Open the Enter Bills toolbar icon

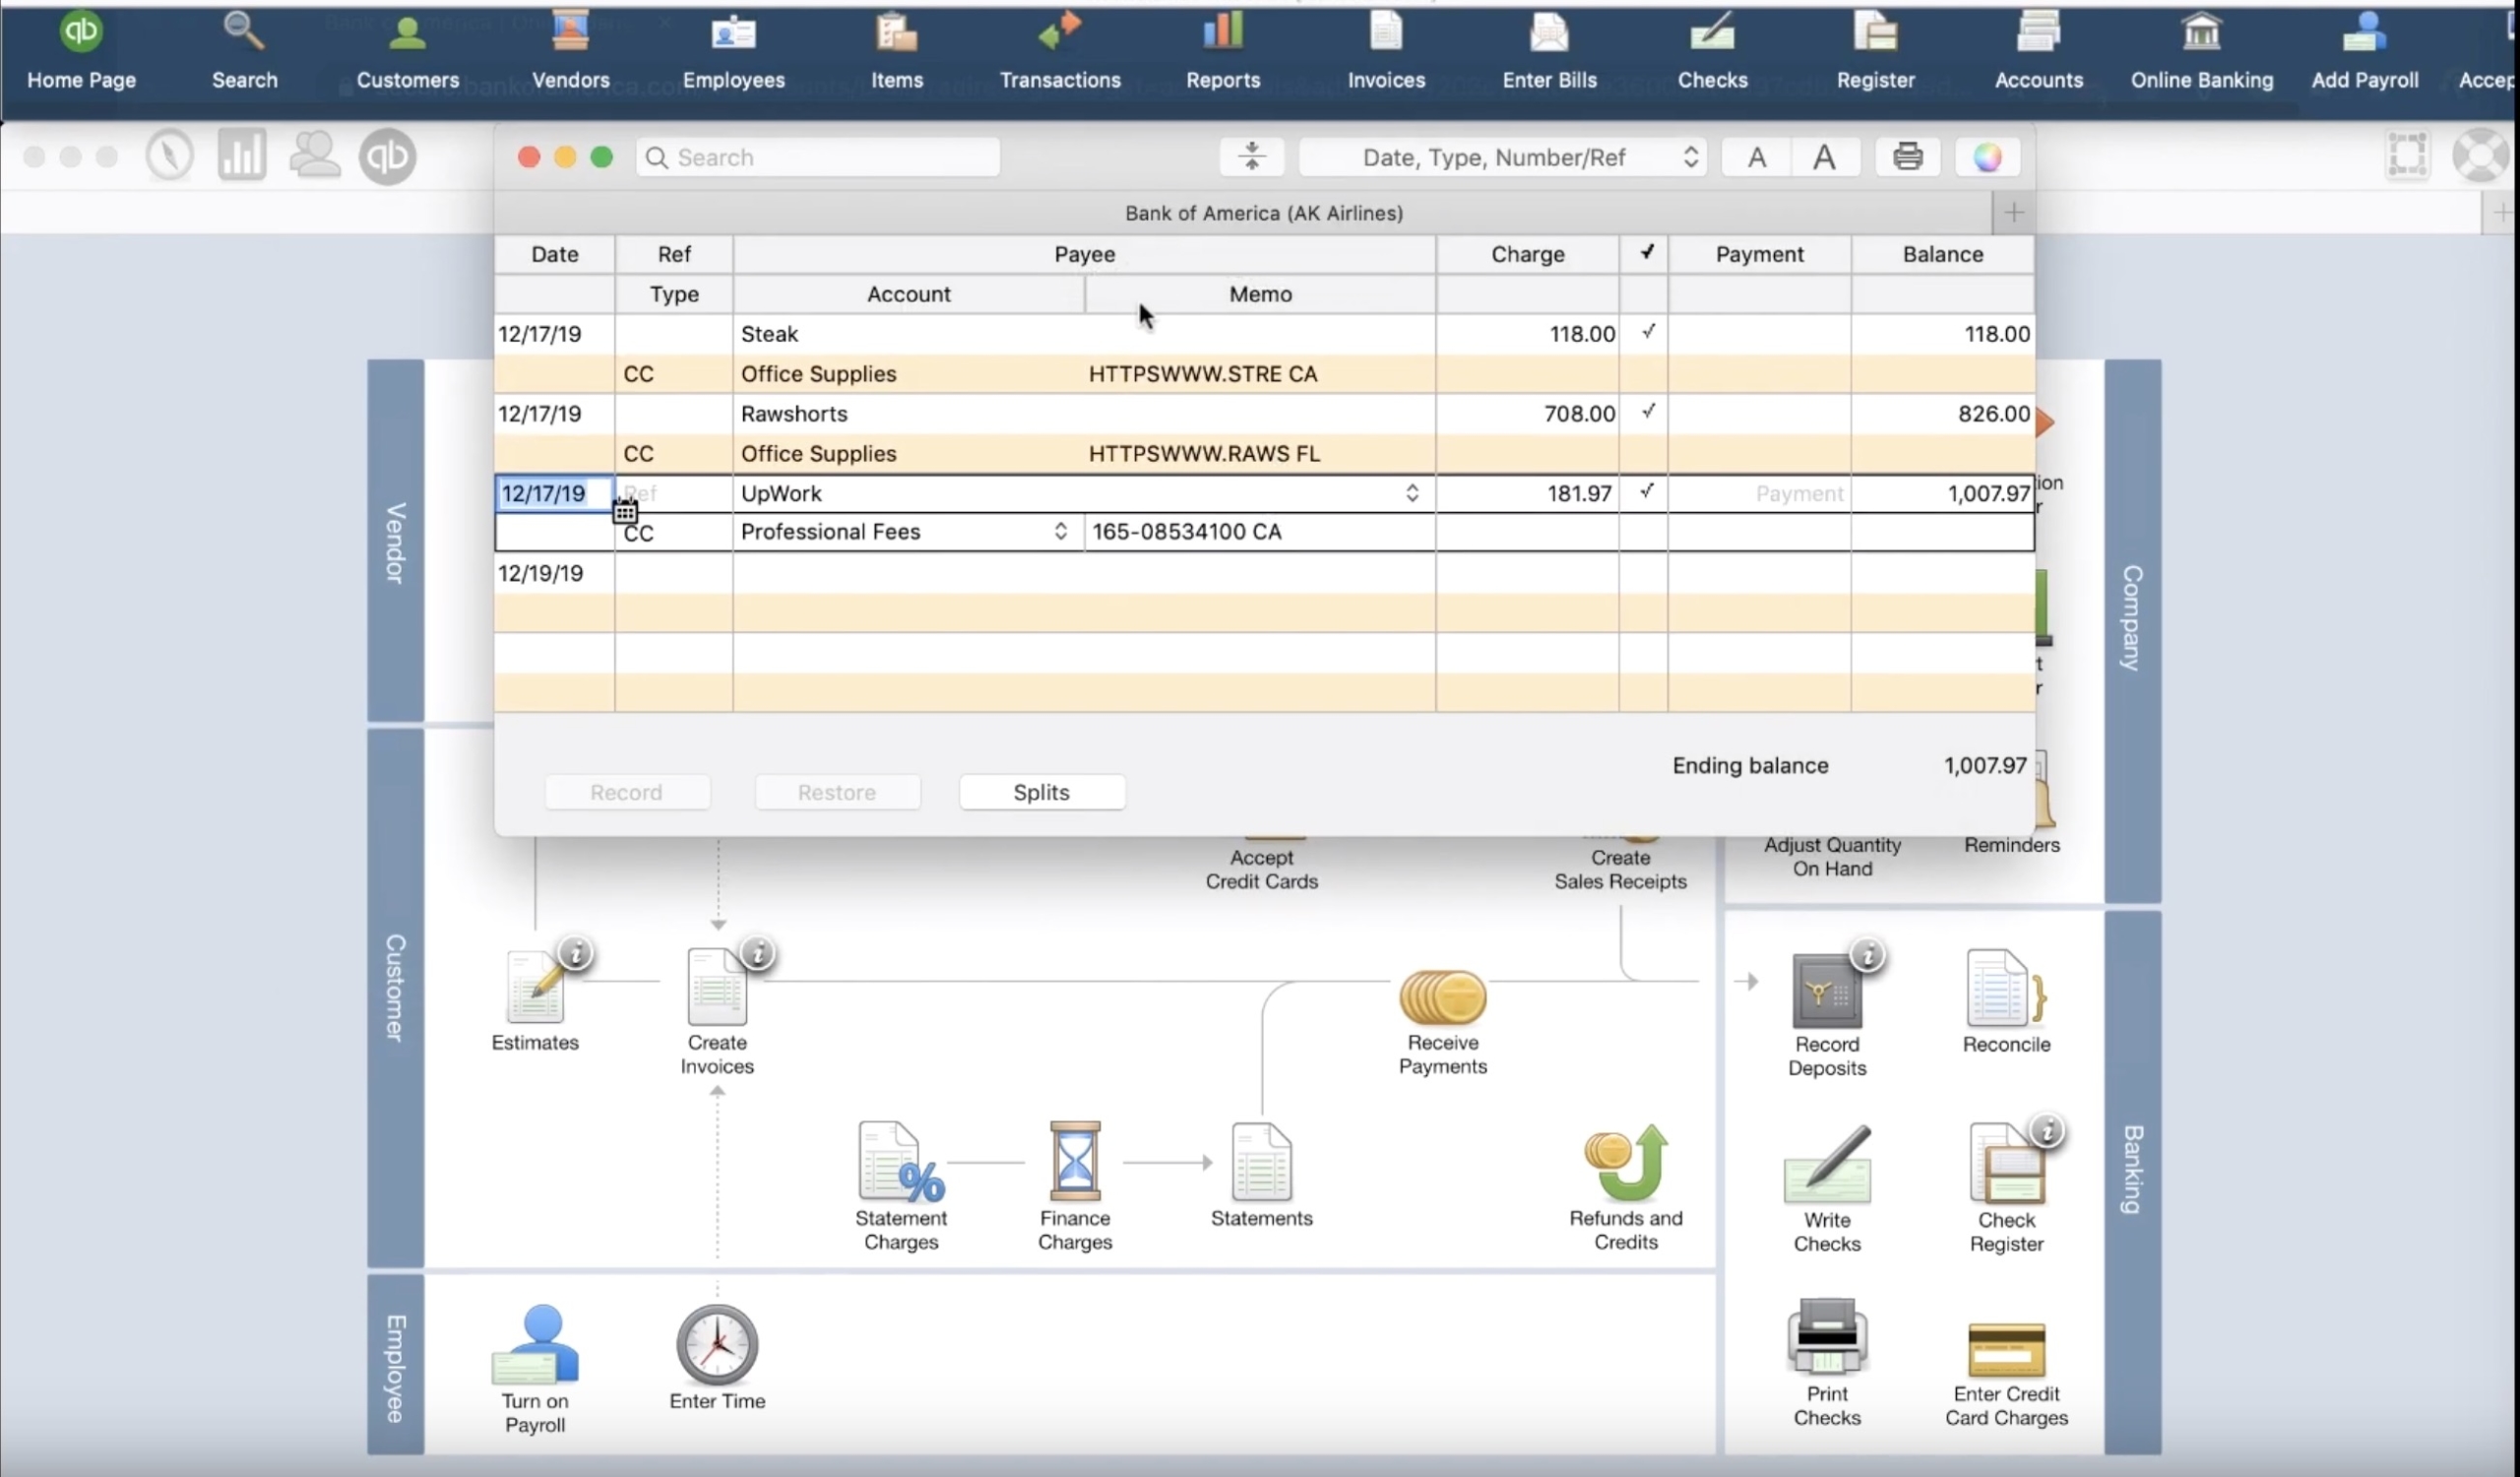tap(1548, 52)
